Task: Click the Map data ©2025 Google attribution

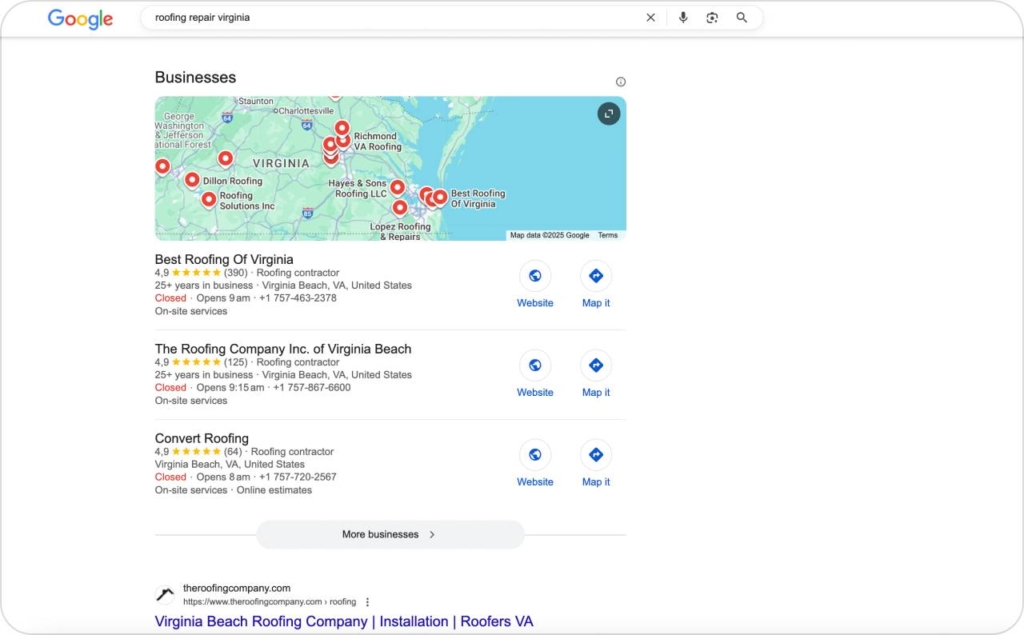Action: [x=549, y=235]
